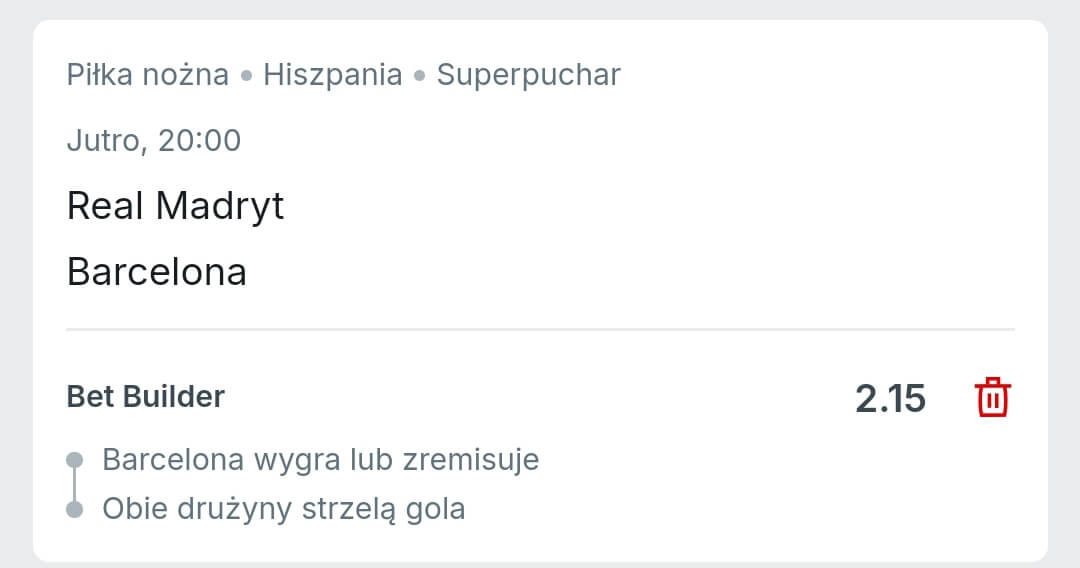
Task: Select the Obie drużyny strzelą gola selection
Action: coord(284,509)
